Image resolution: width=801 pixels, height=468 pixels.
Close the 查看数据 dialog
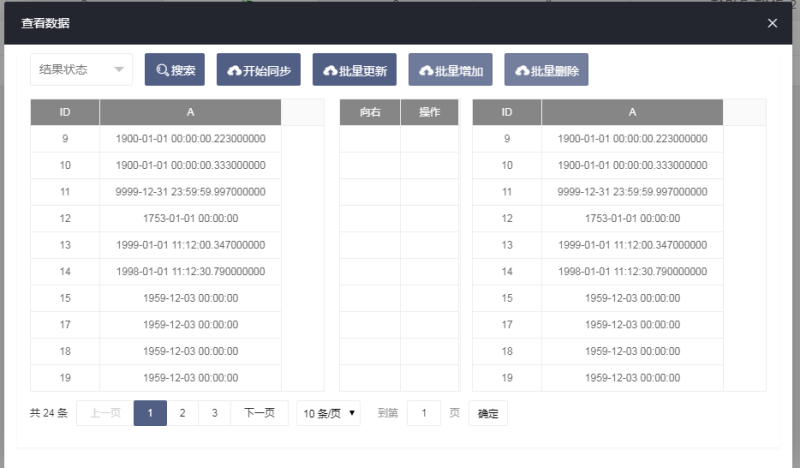coord(772,23)
